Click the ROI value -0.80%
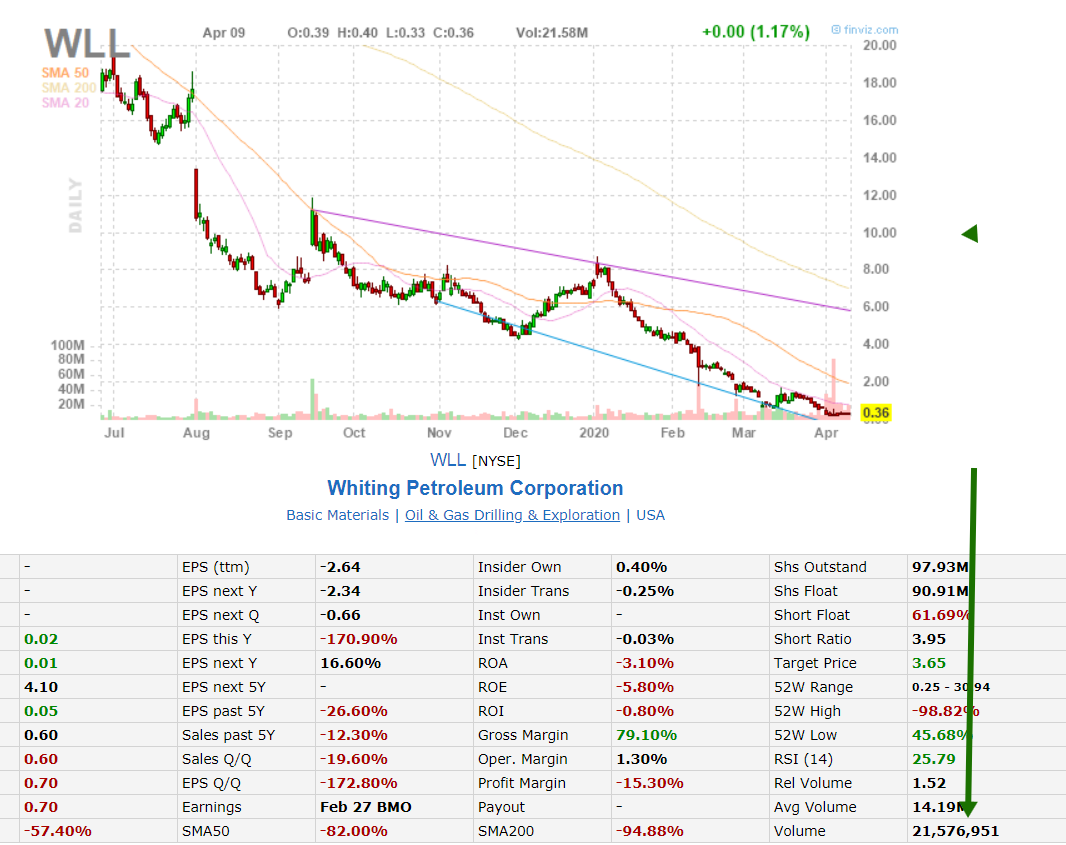The height and width of the screenshot is (845, 1066). tap(645, 711)
